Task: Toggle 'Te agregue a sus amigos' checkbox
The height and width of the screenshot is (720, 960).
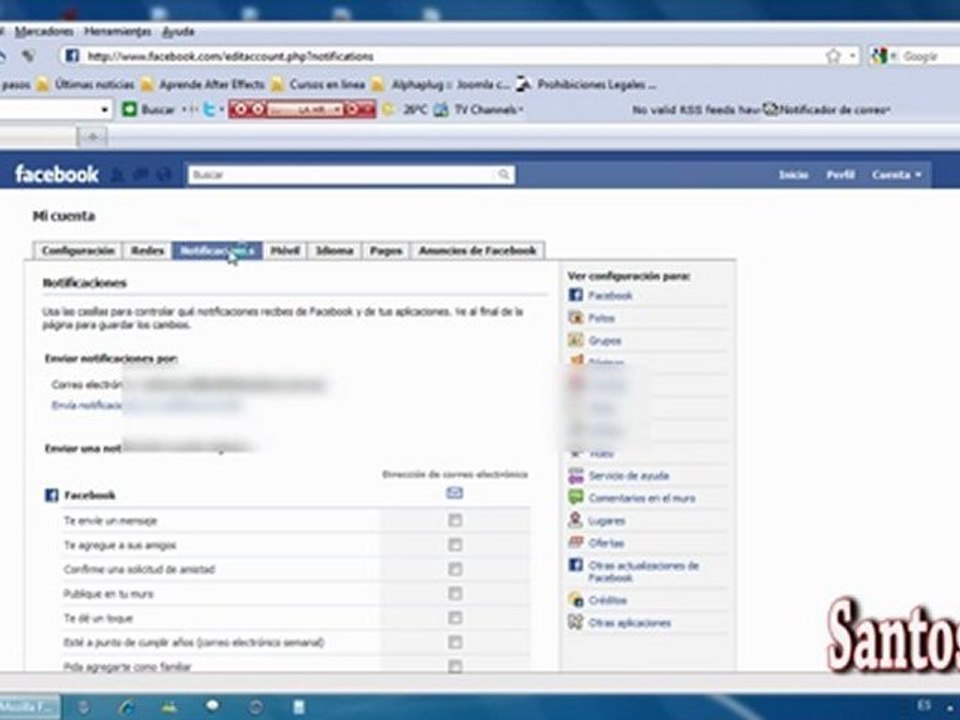Action: point(455,544)
